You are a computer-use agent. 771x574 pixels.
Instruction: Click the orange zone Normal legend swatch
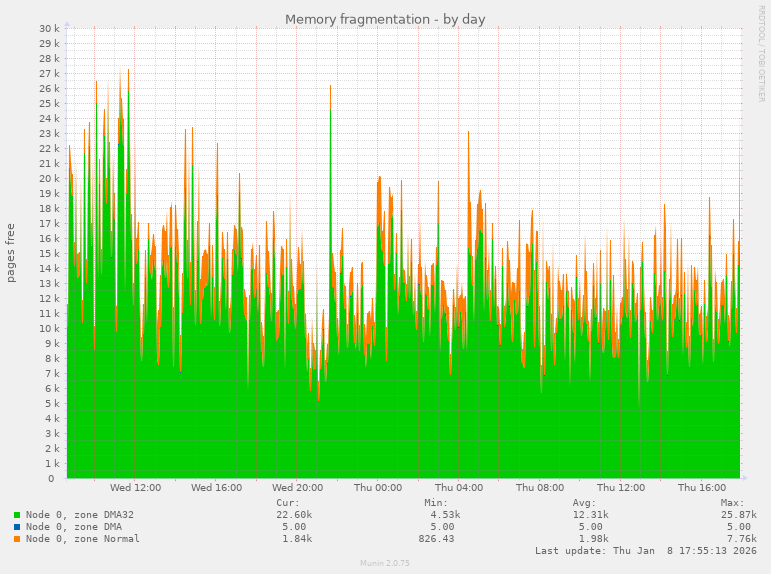(17, 539)
